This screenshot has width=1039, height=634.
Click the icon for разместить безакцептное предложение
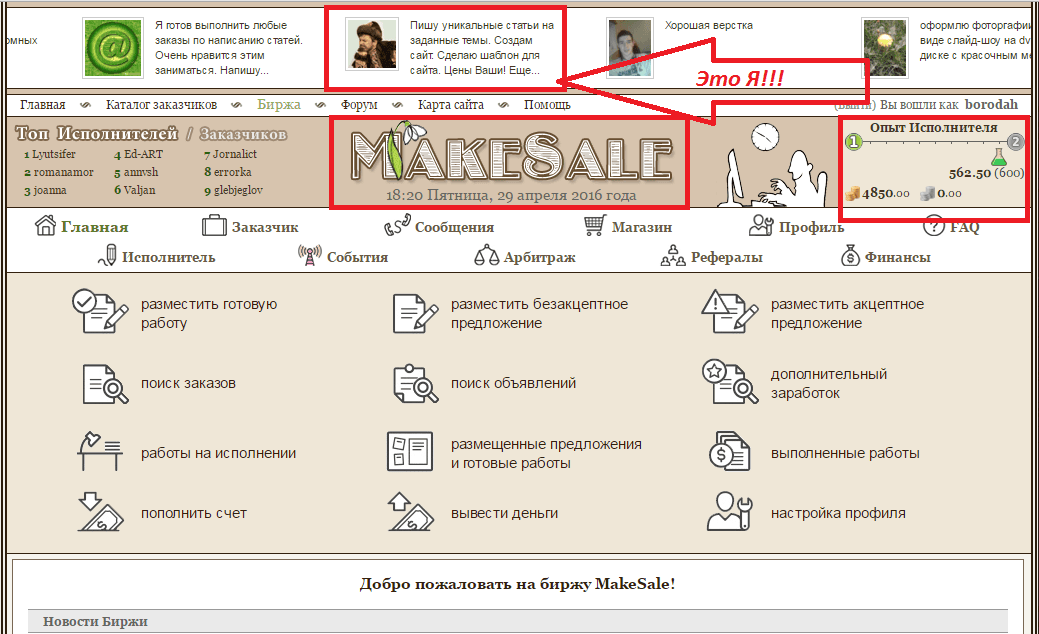tap(415, 313)
